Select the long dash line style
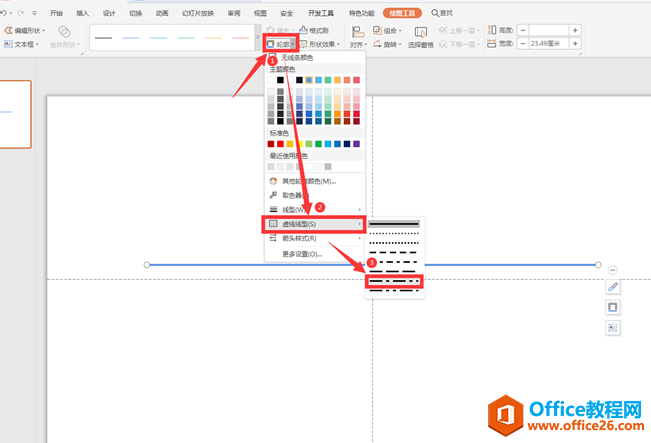651x443 pixels. [394, 272]
